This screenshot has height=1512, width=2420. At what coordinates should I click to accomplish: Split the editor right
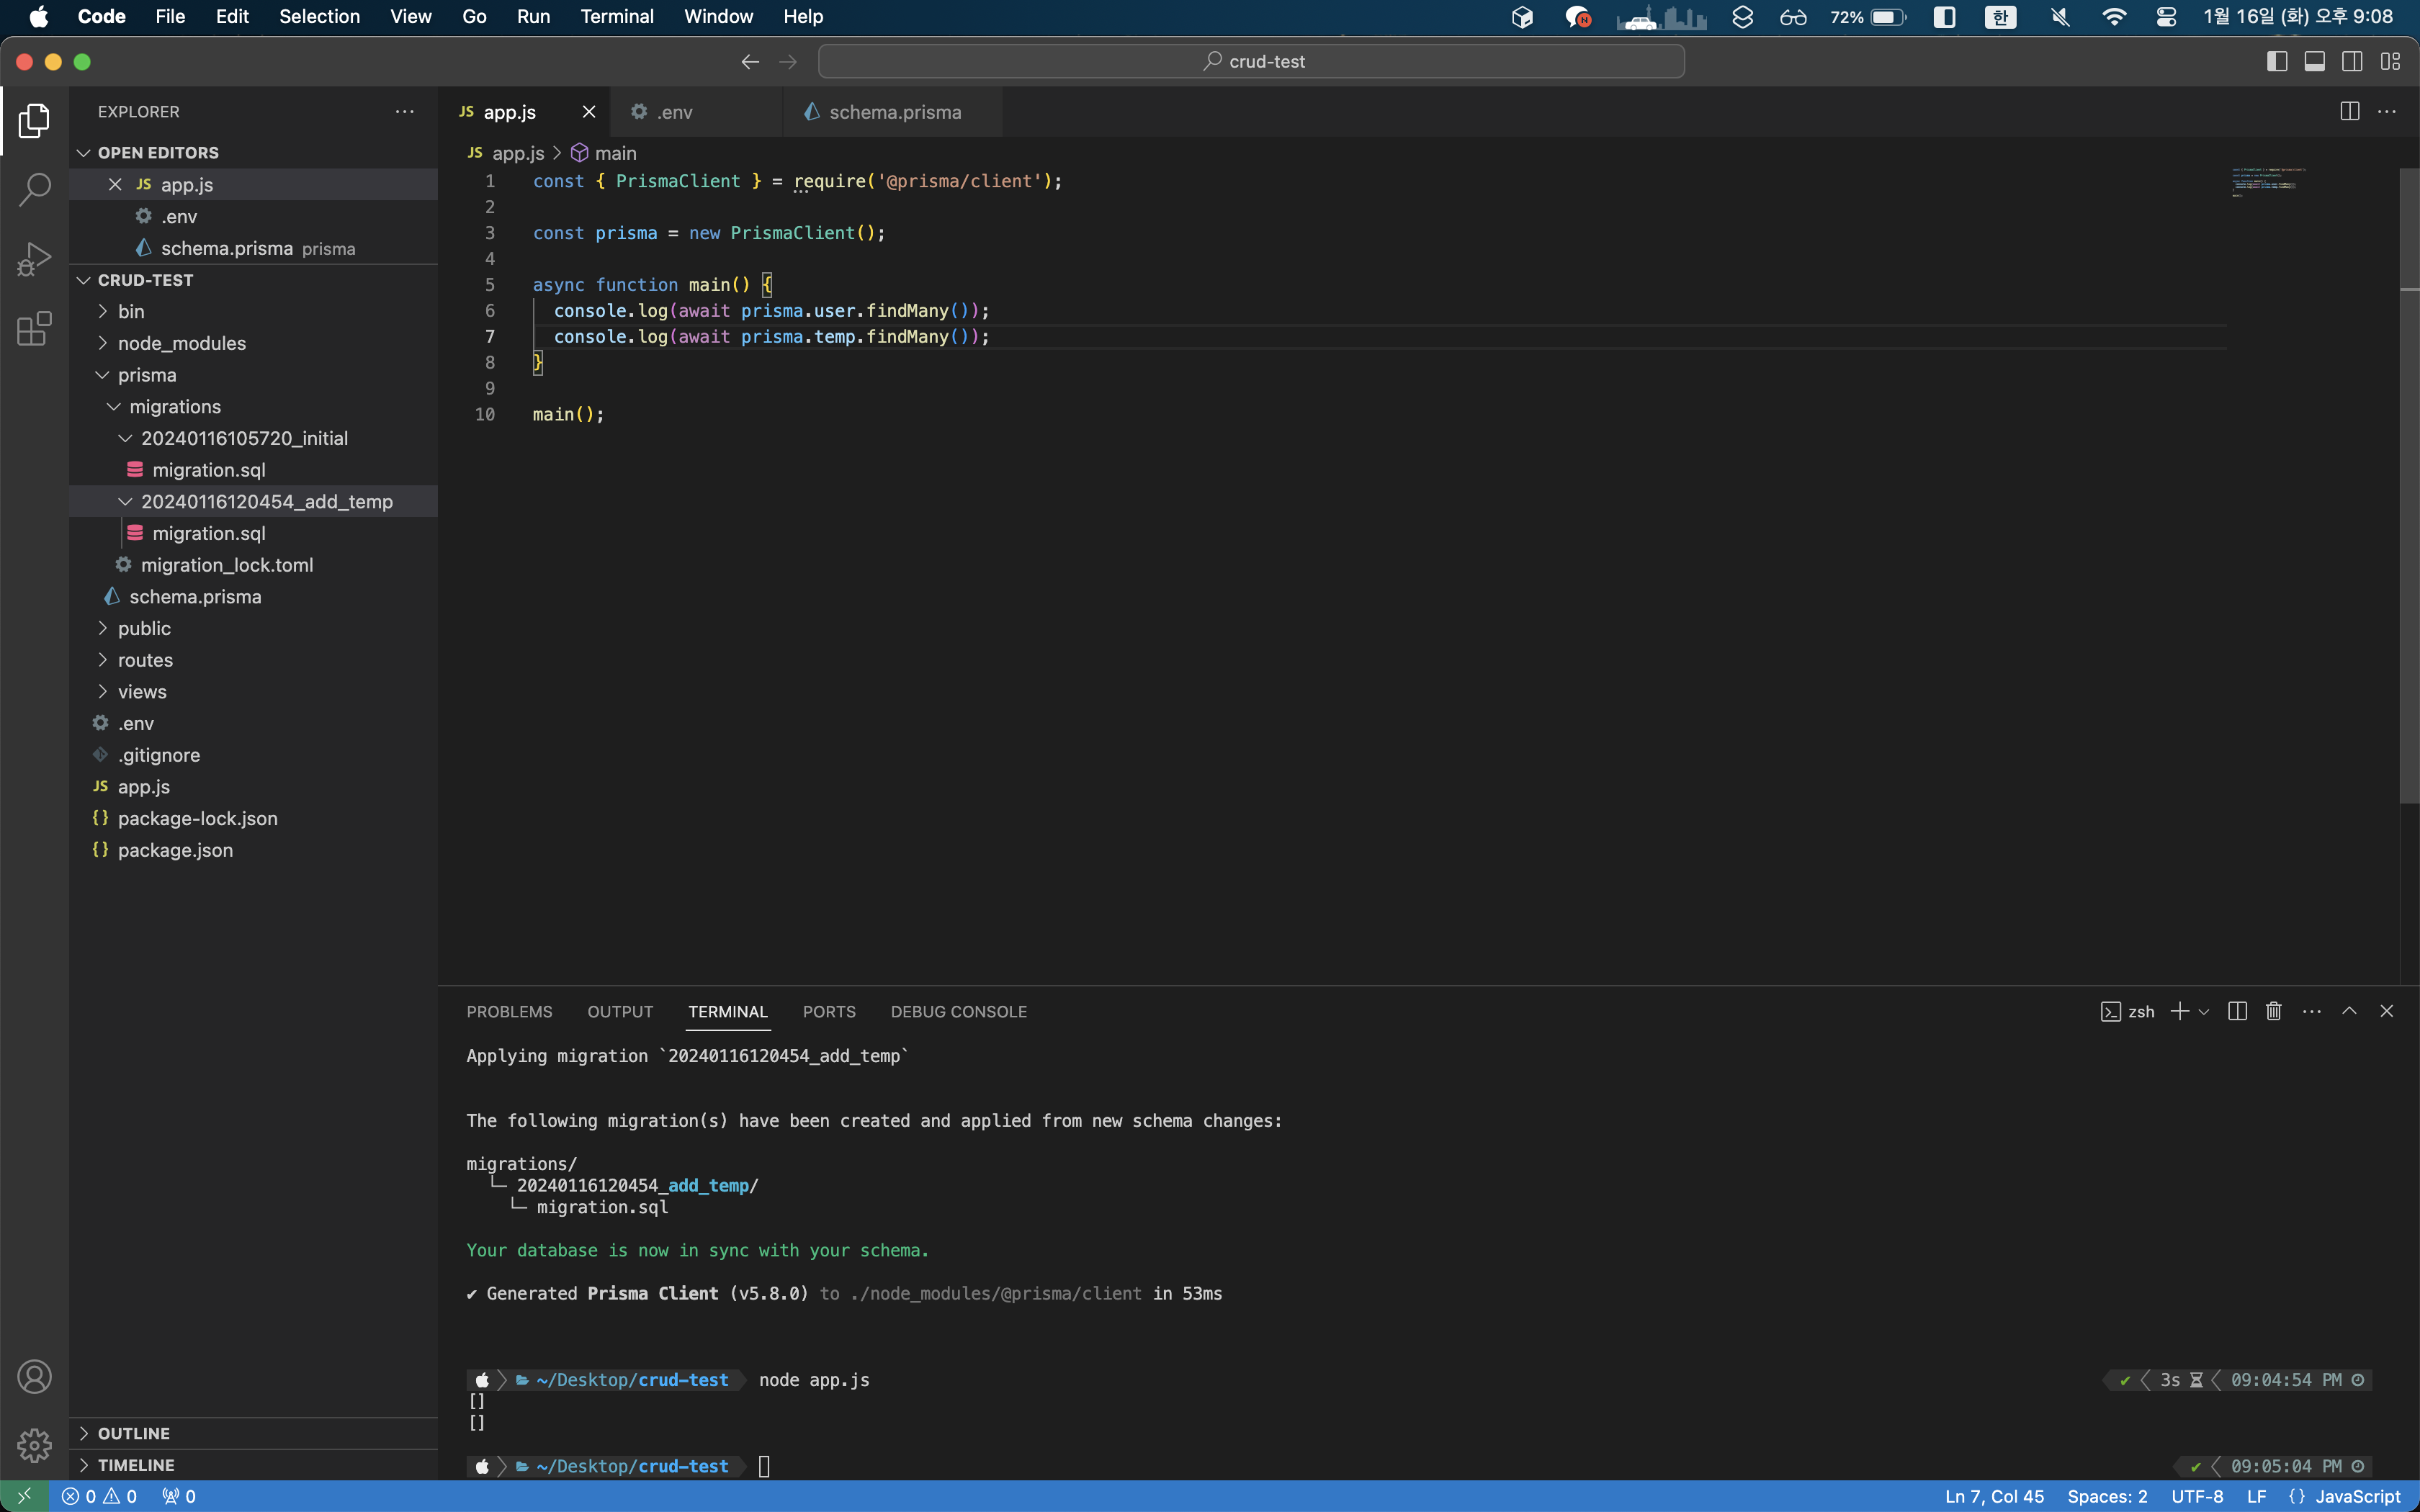tap(2349, 112)
